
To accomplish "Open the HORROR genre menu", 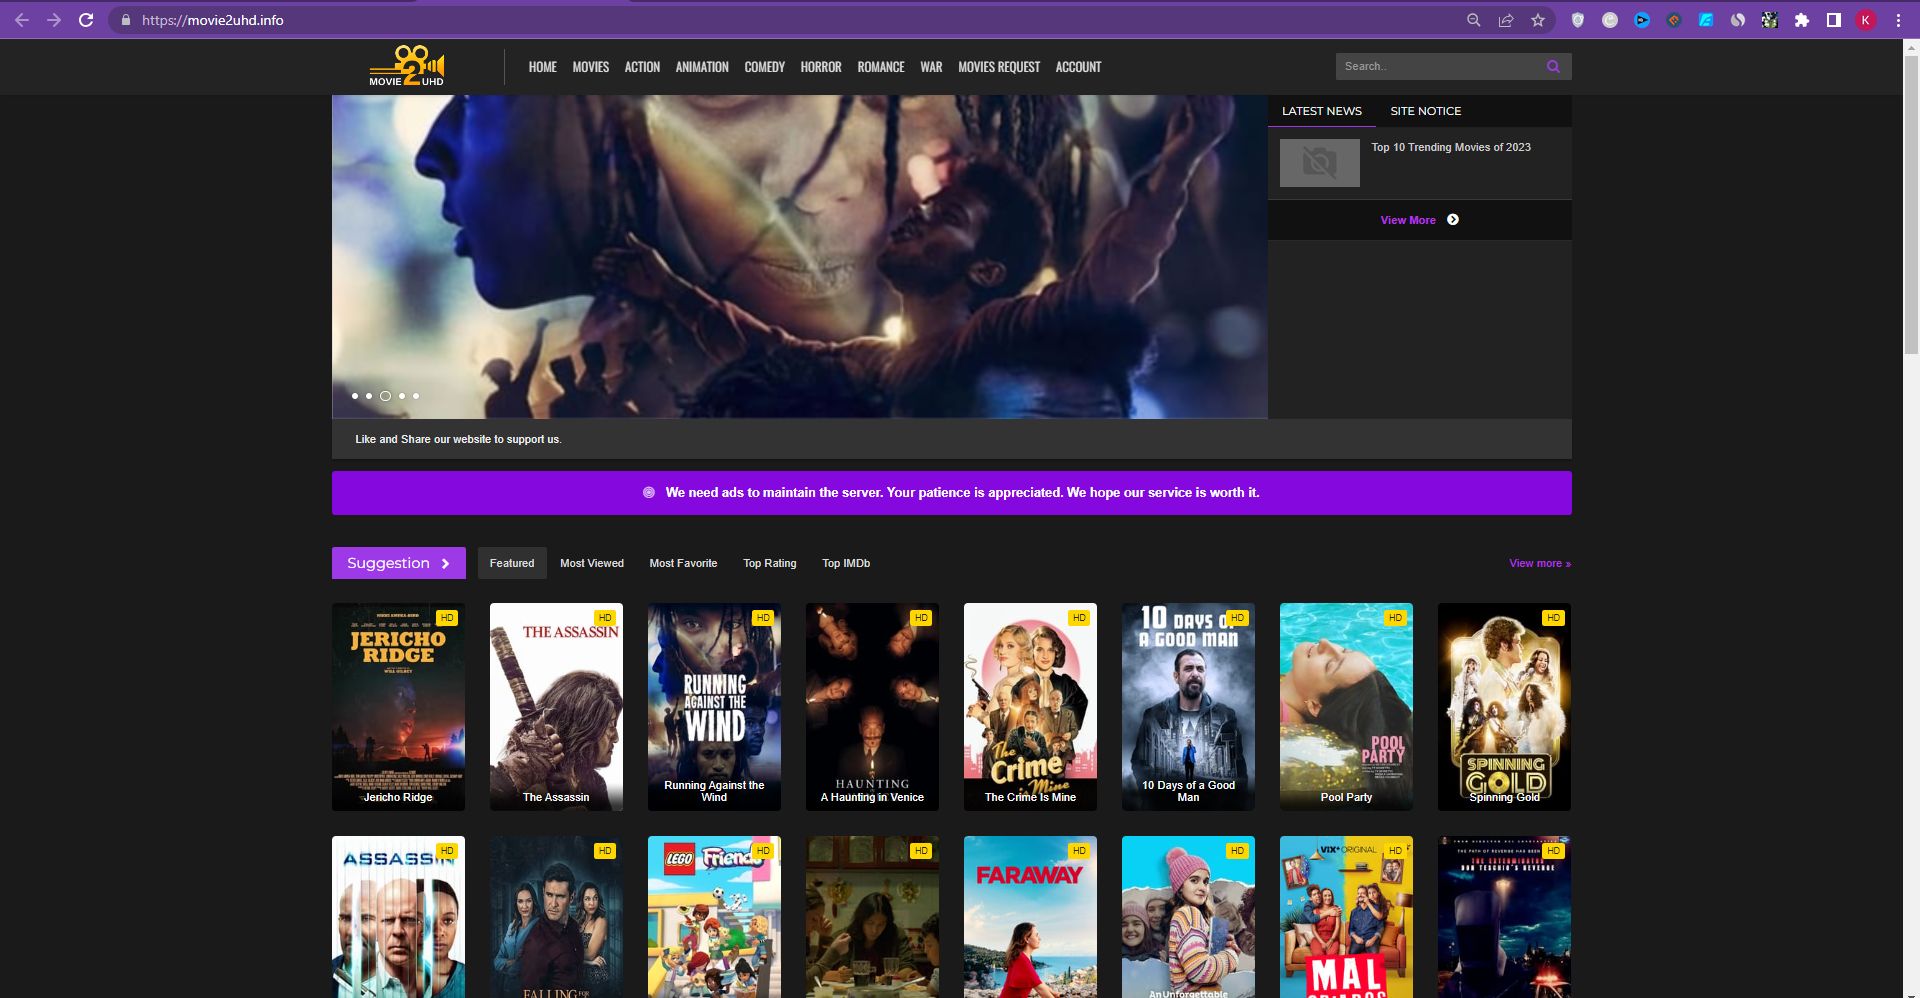I will [x=821, y=67].
